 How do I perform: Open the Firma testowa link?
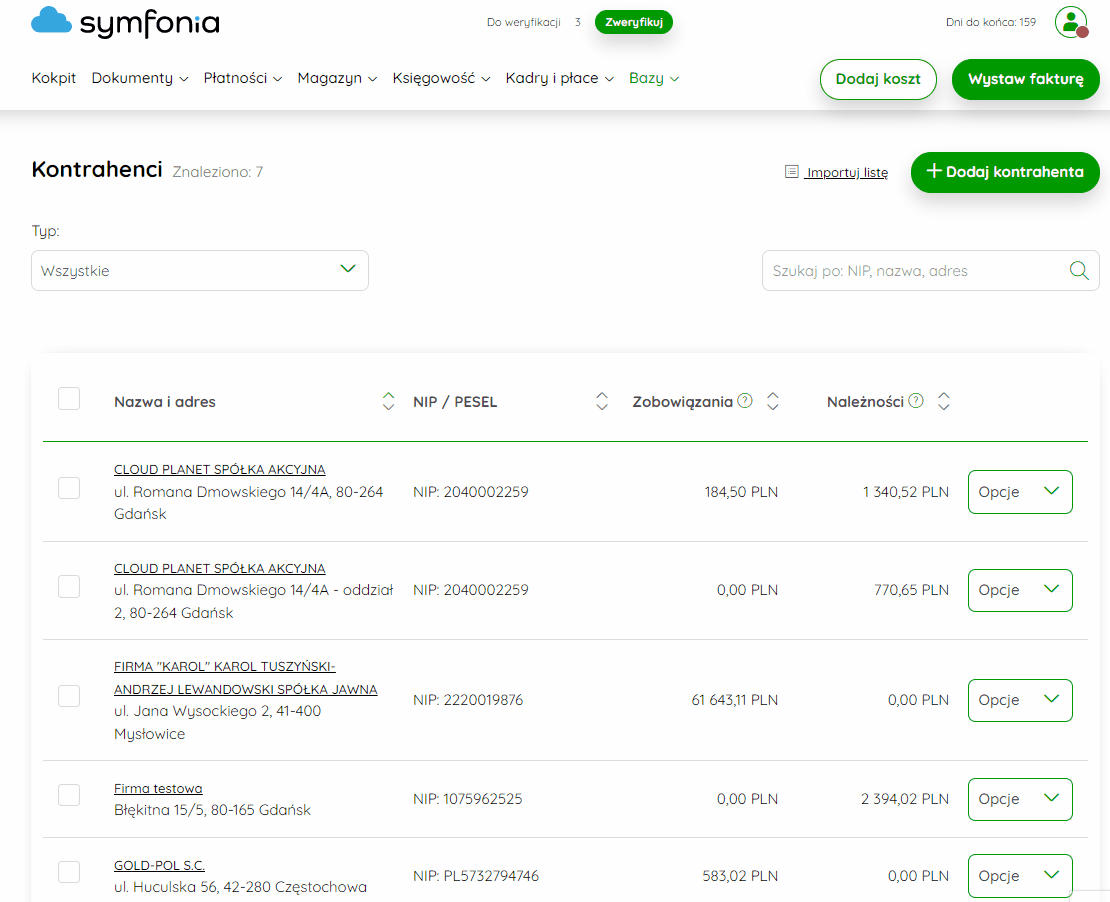pos(158,788)
